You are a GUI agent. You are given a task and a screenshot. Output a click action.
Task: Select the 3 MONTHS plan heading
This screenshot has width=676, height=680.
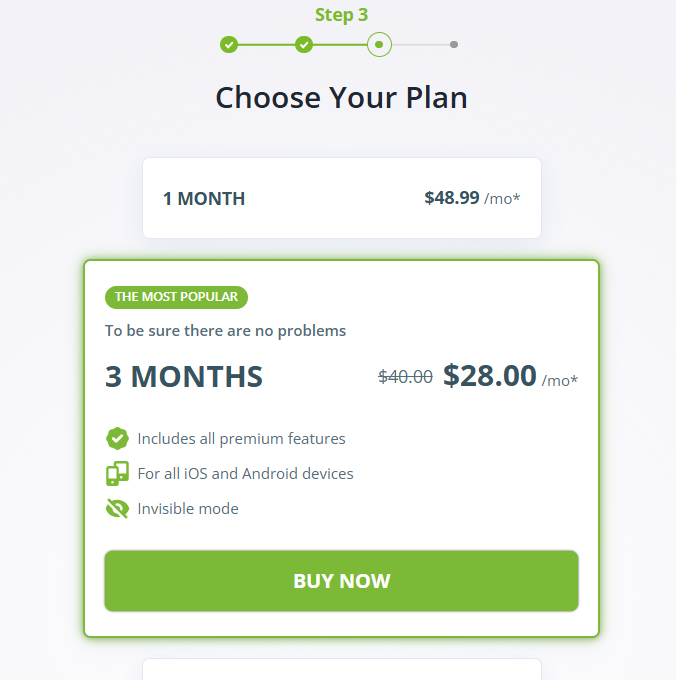pos(184,377)
